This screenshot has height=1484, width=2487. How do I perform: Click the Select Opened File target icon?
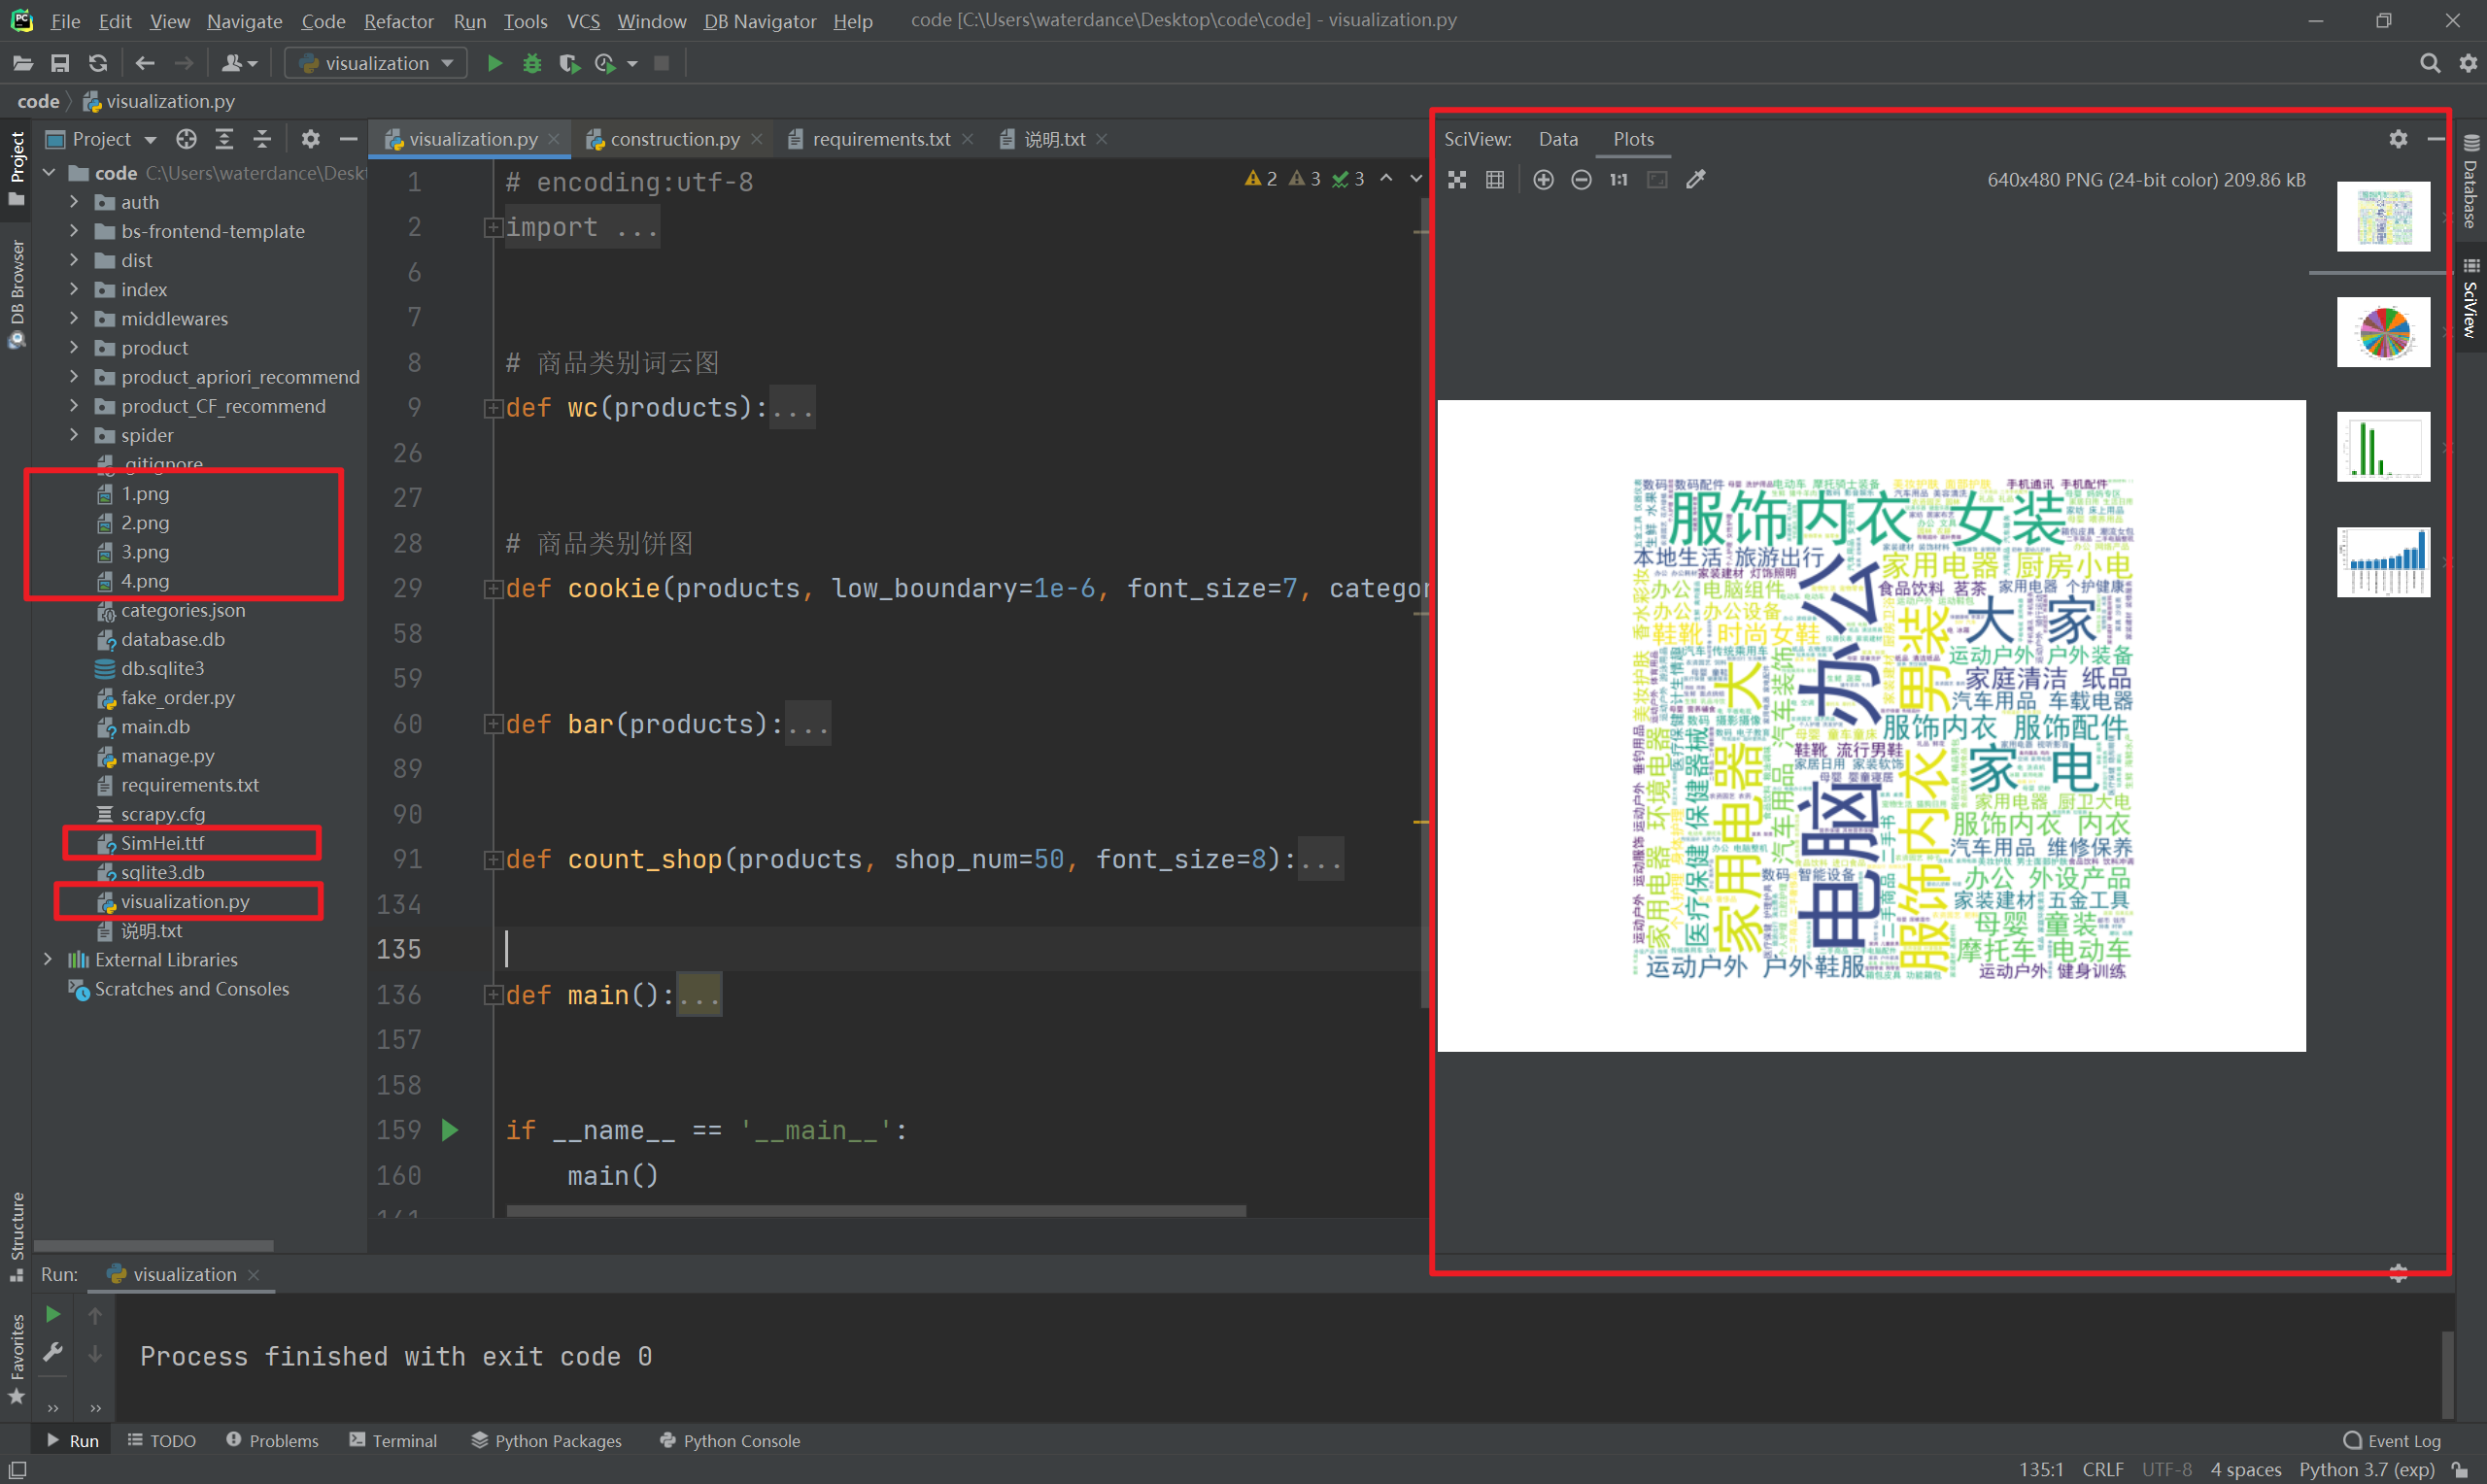(186, 139)
